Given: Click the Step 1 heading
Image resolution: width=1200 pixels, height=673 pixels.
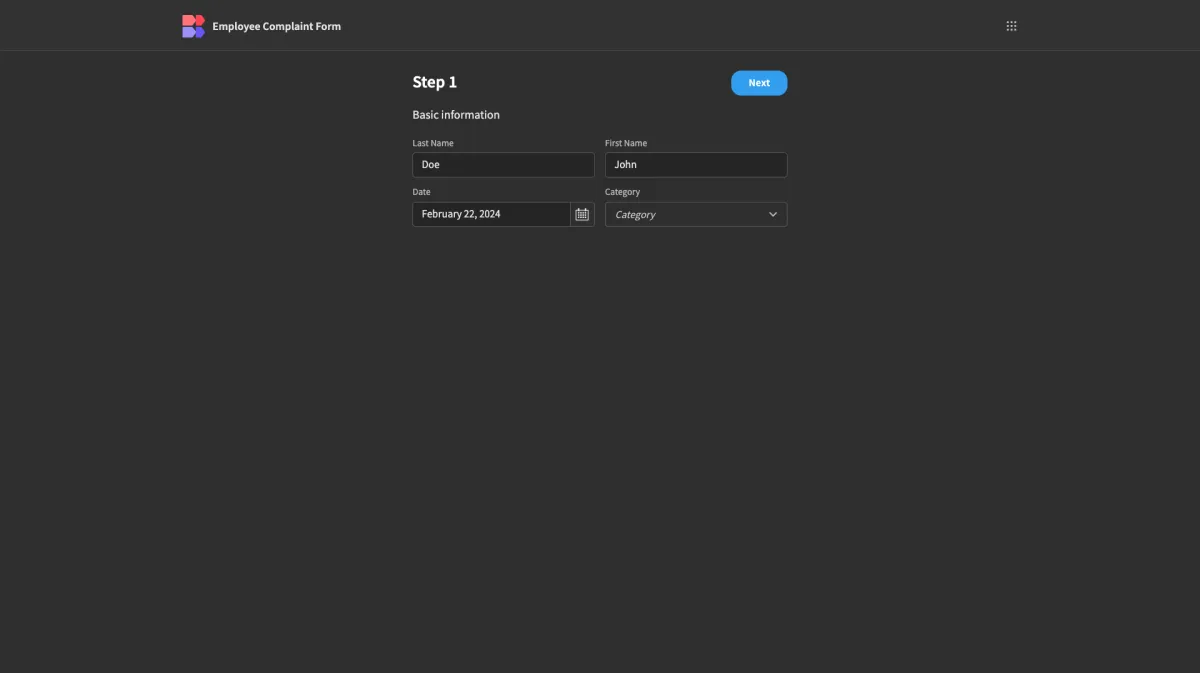Looking at the screenshot, I should click(x=435, y=82).
